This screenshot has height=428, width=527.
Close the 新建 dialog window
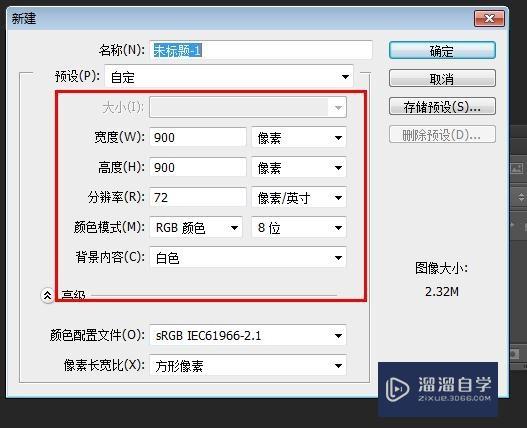pyautogui.click(x=489, y=18)
